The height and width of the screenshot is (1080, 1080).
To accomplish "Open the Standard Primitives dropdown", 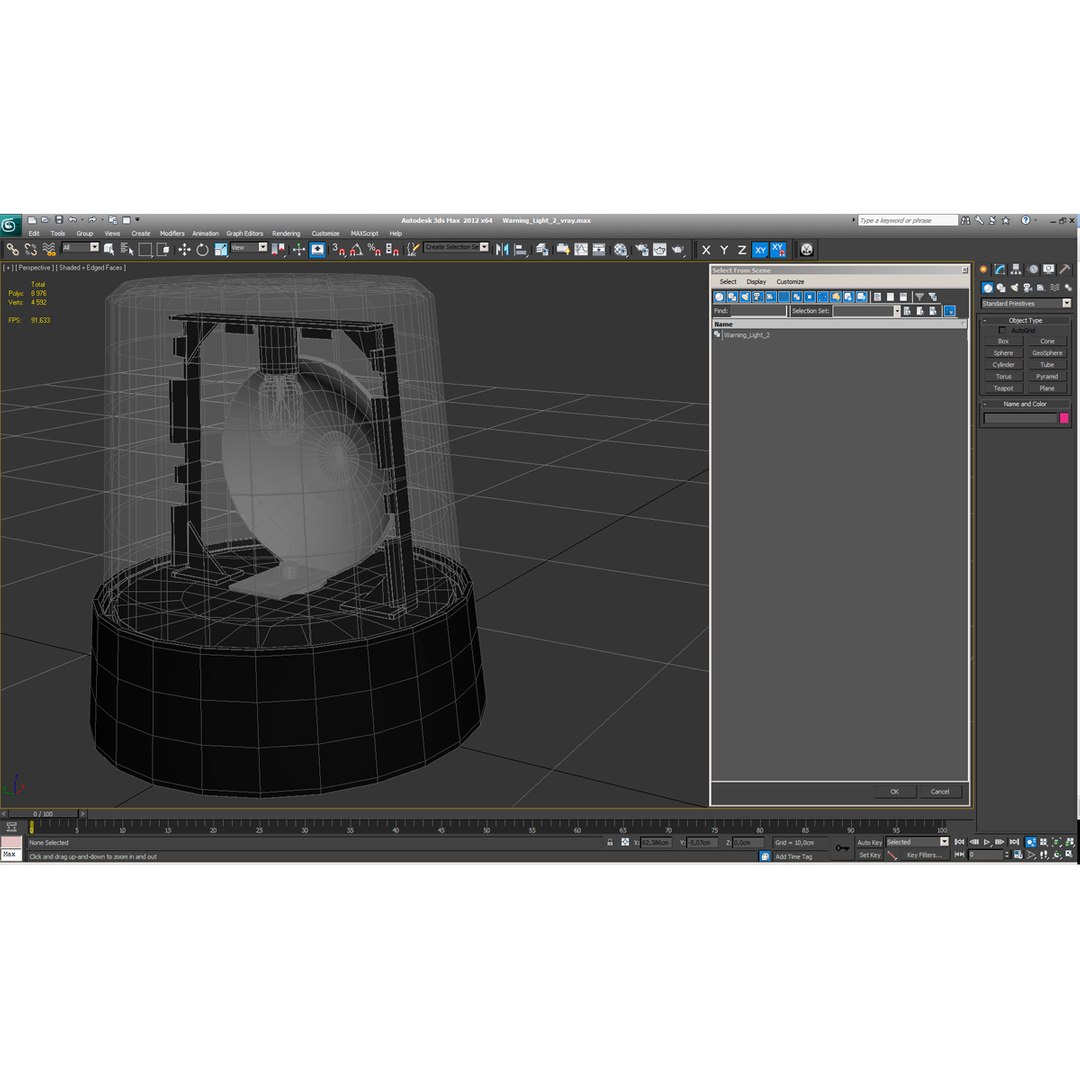I will pos(1026,304).
